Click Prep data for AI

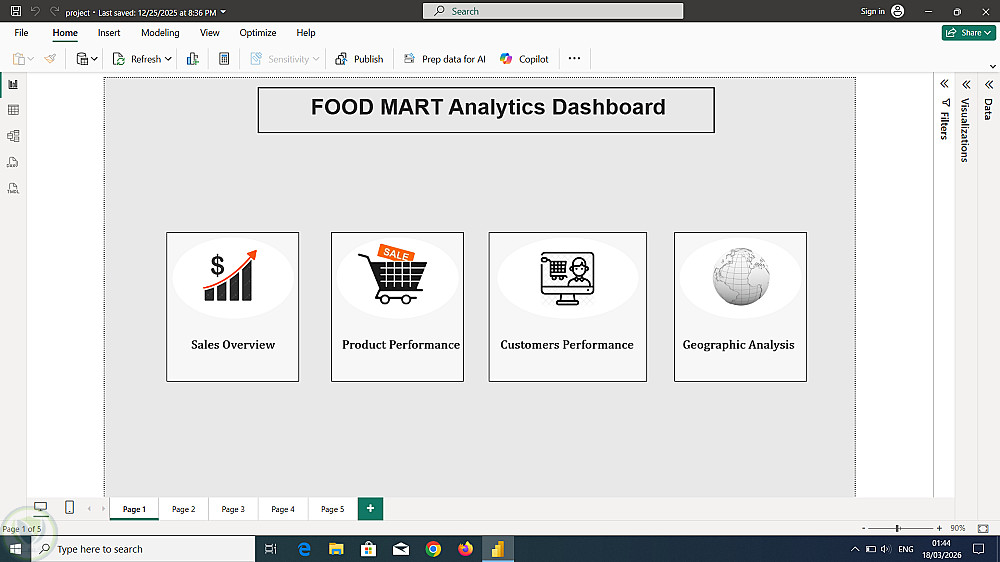pos(445,59)
